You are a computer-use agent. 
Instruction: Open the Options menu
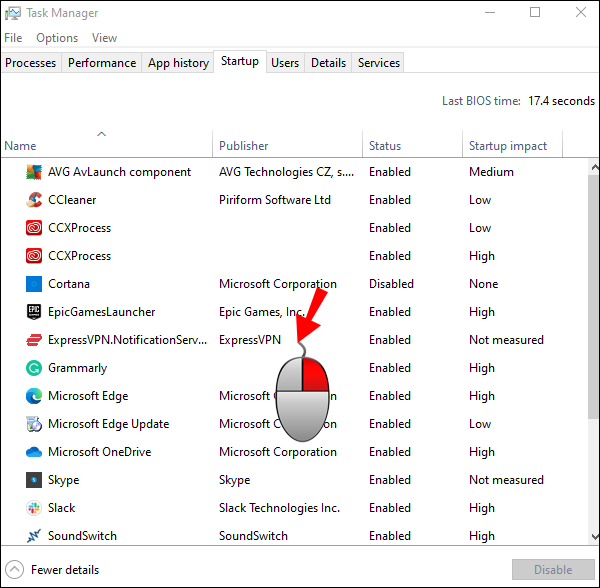(57, 38)
